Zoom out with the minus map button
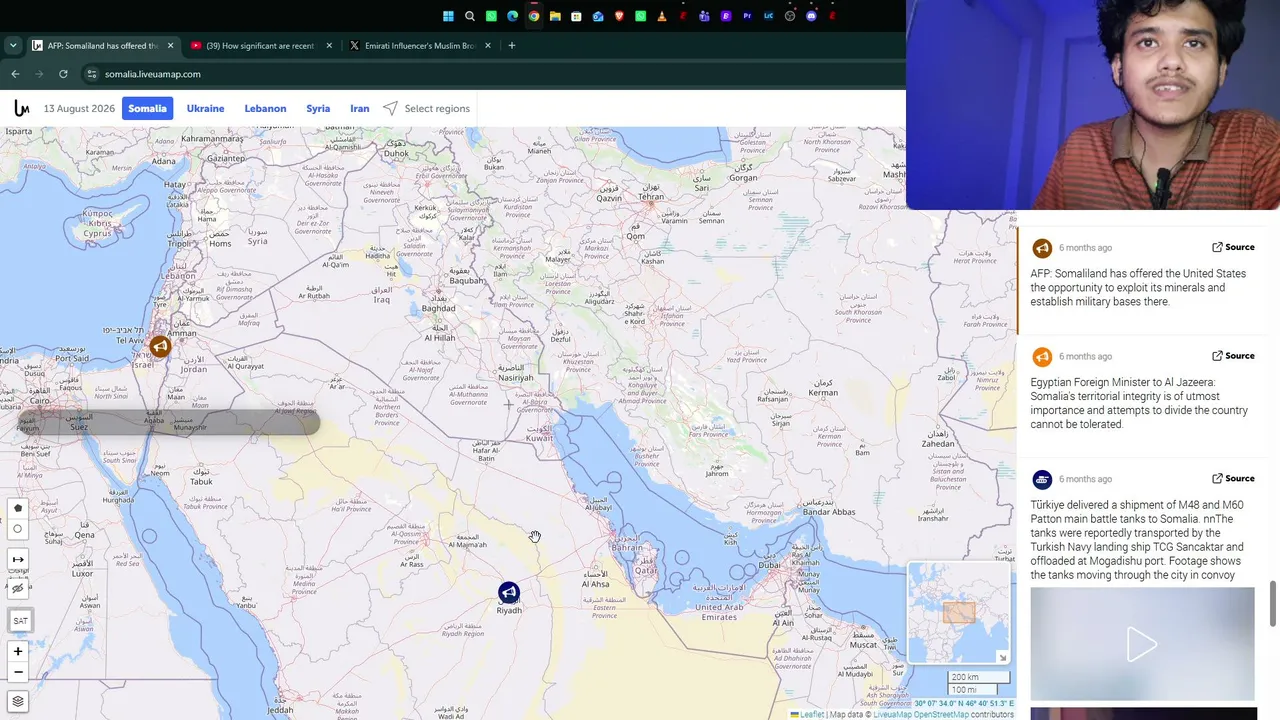Viewport: 1280px width, 720px height. 17,672
